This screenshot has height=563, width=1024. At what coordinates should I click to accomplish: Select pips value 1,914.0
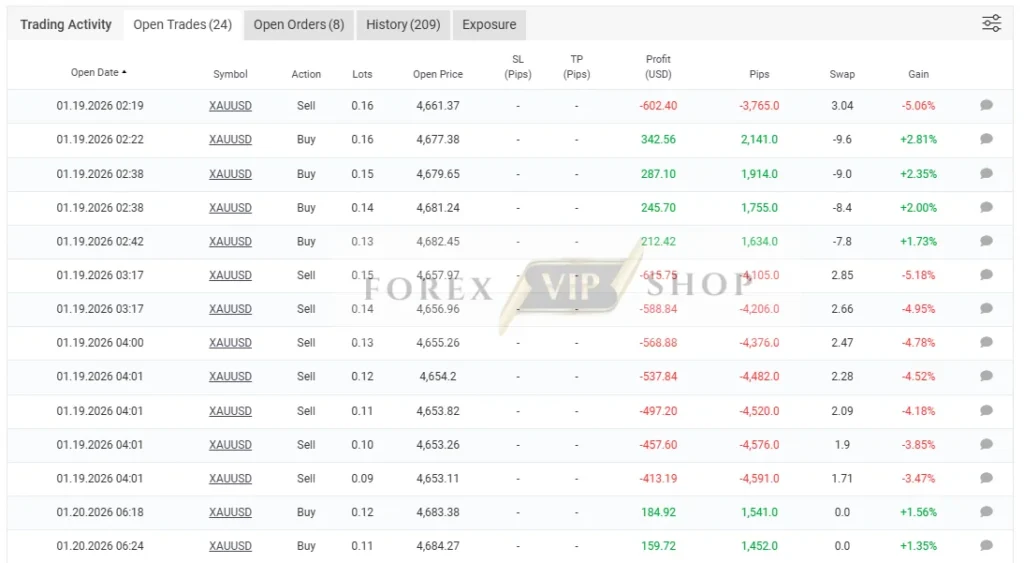point(759,174)
